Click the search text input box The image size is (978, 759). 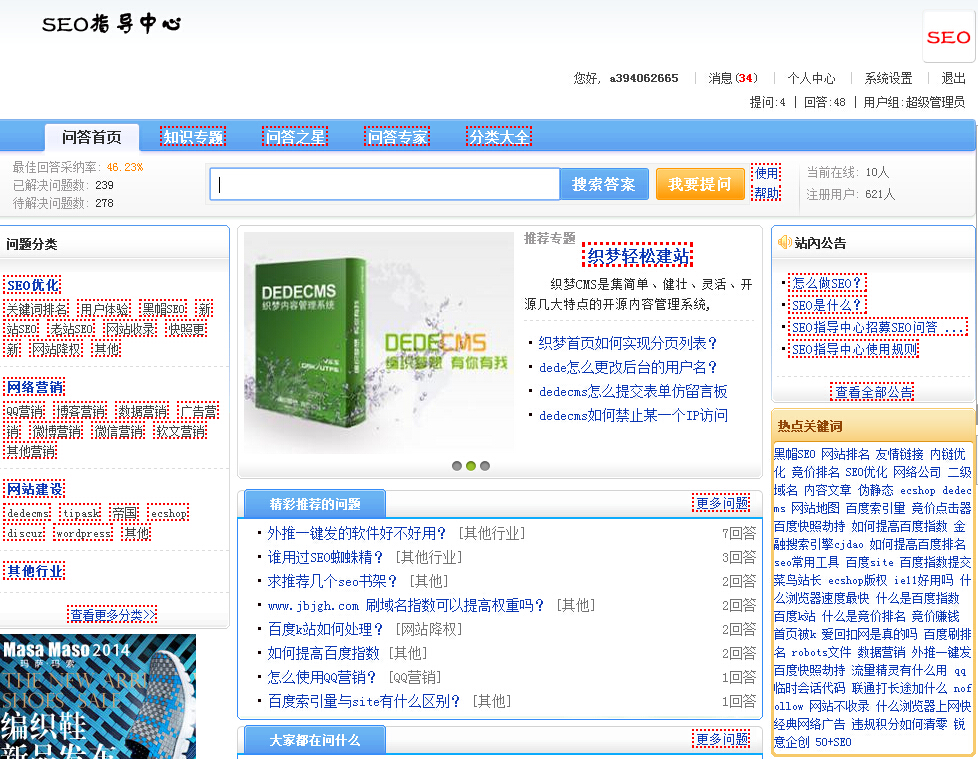(x=385, y=184)
